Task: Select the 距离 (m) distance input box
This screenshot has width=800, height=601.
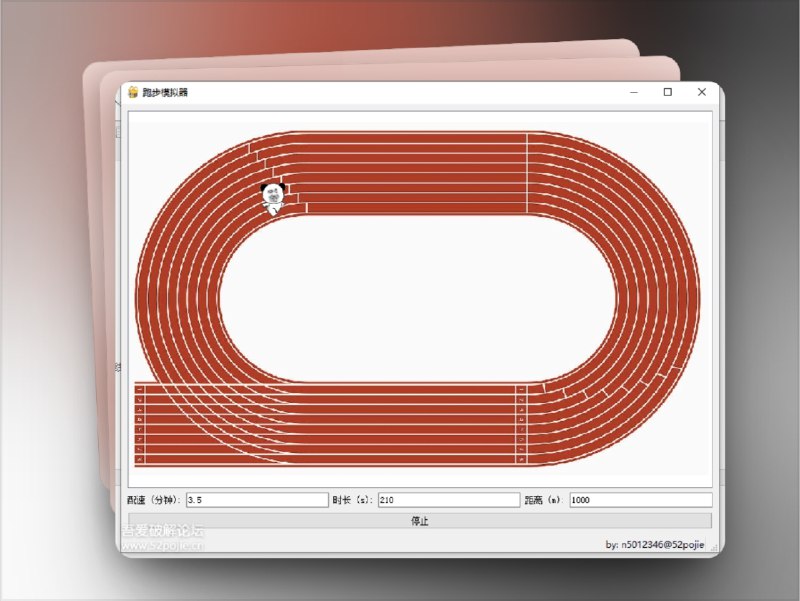Action: tap(640, 500)
